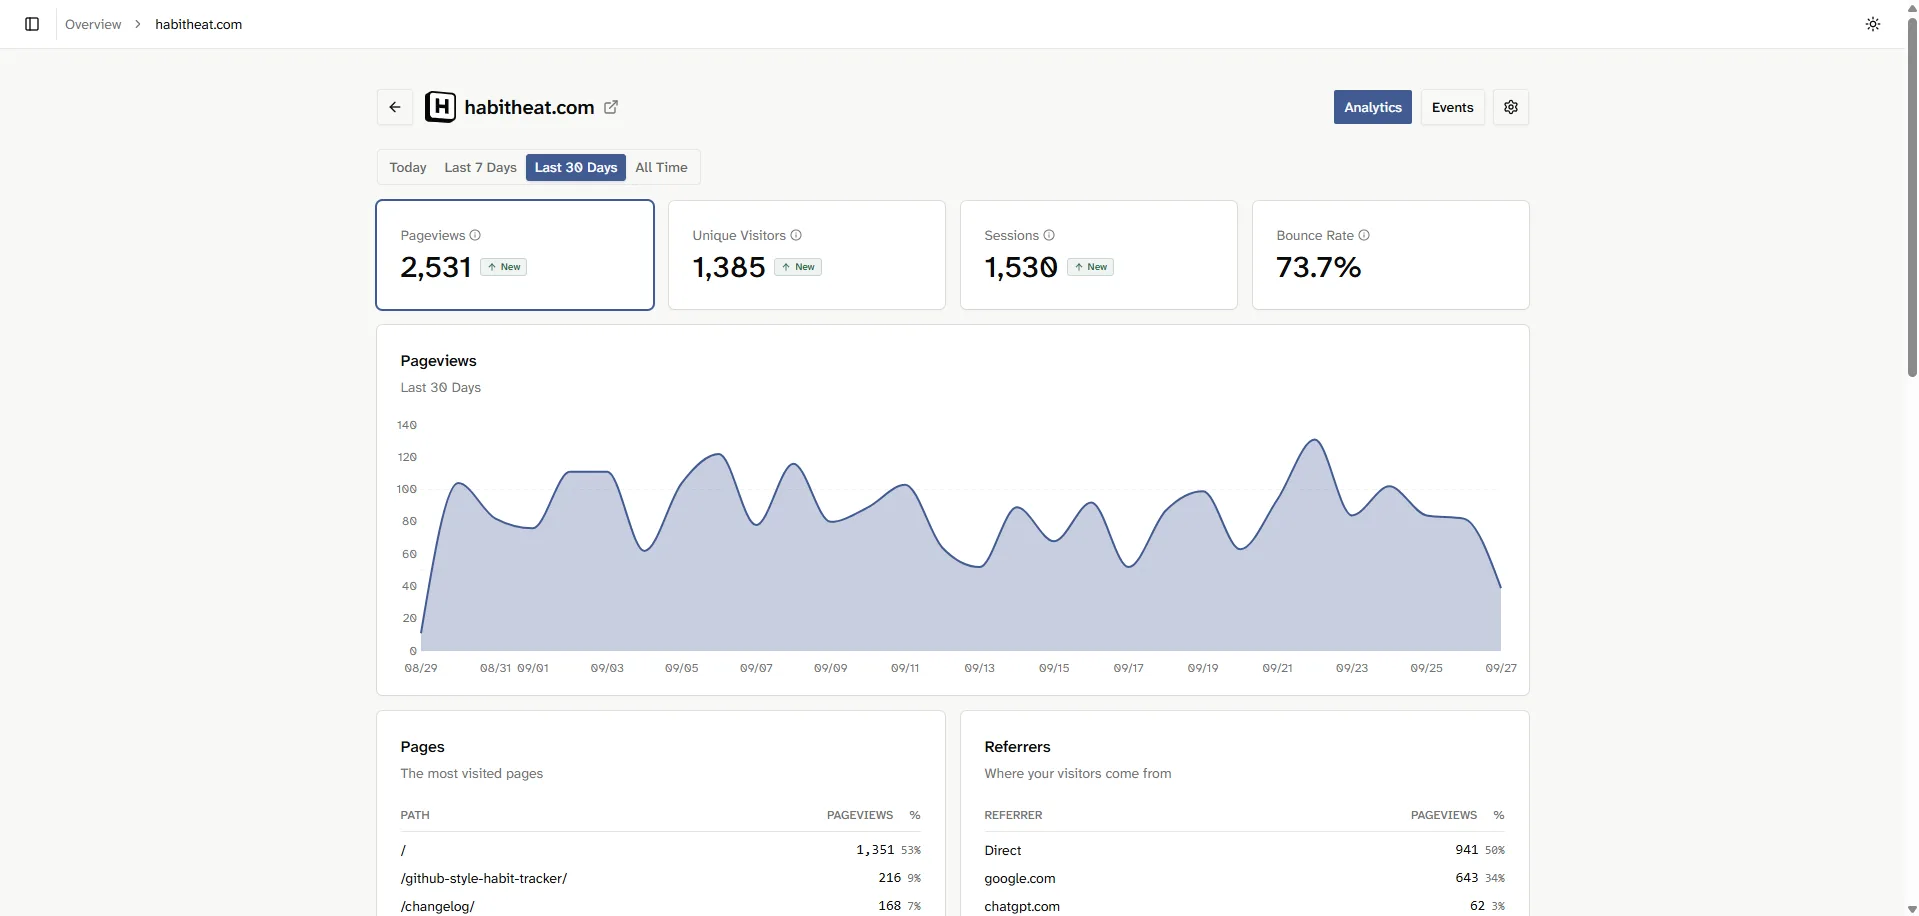The image size is (1919, 916).
Task: Switch theme with the sun icon
Action: [1873, 24]
